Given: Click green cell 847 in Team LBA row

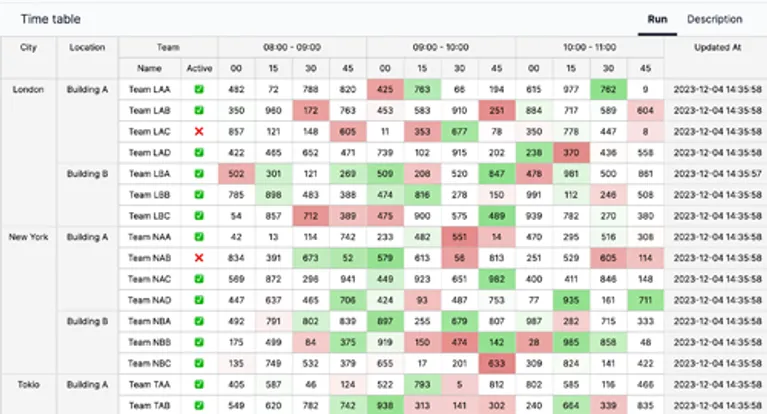Looking at the screenshot, I should [x=496, y=174].
